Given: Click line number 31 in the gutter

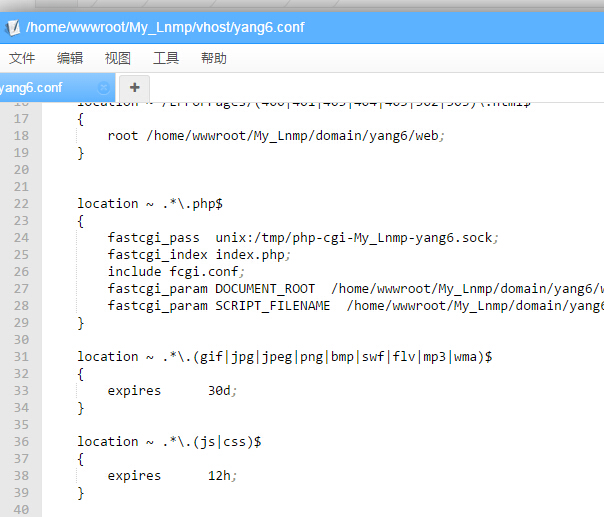Looking at the screenshot, I should [x=21, y=356].
